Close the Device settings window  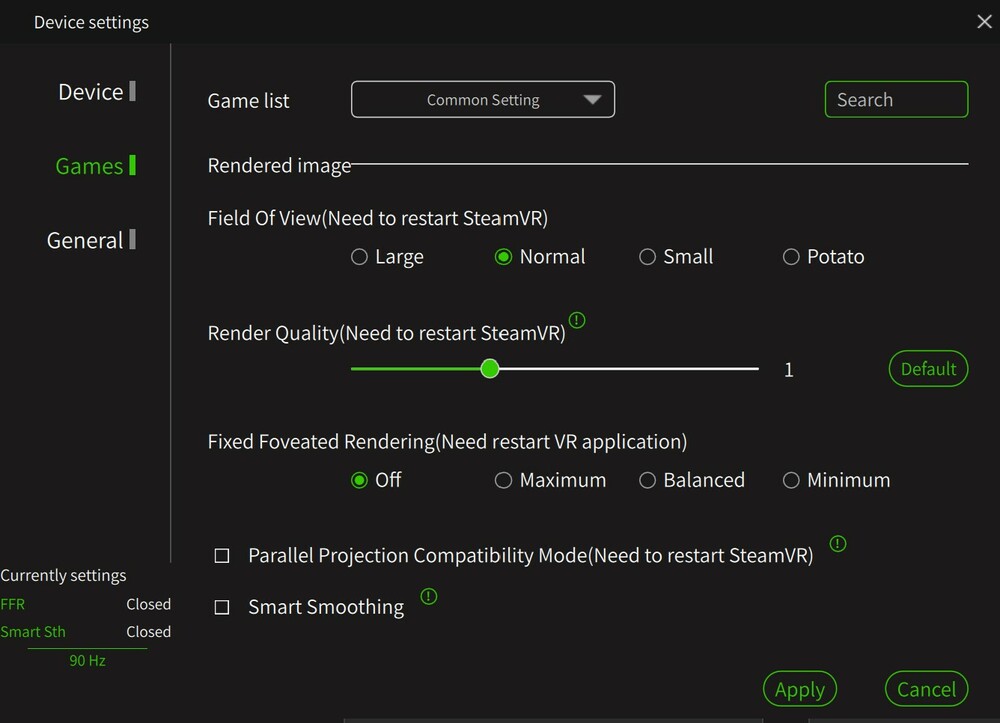pyautogui.click(x=984, y=22)
